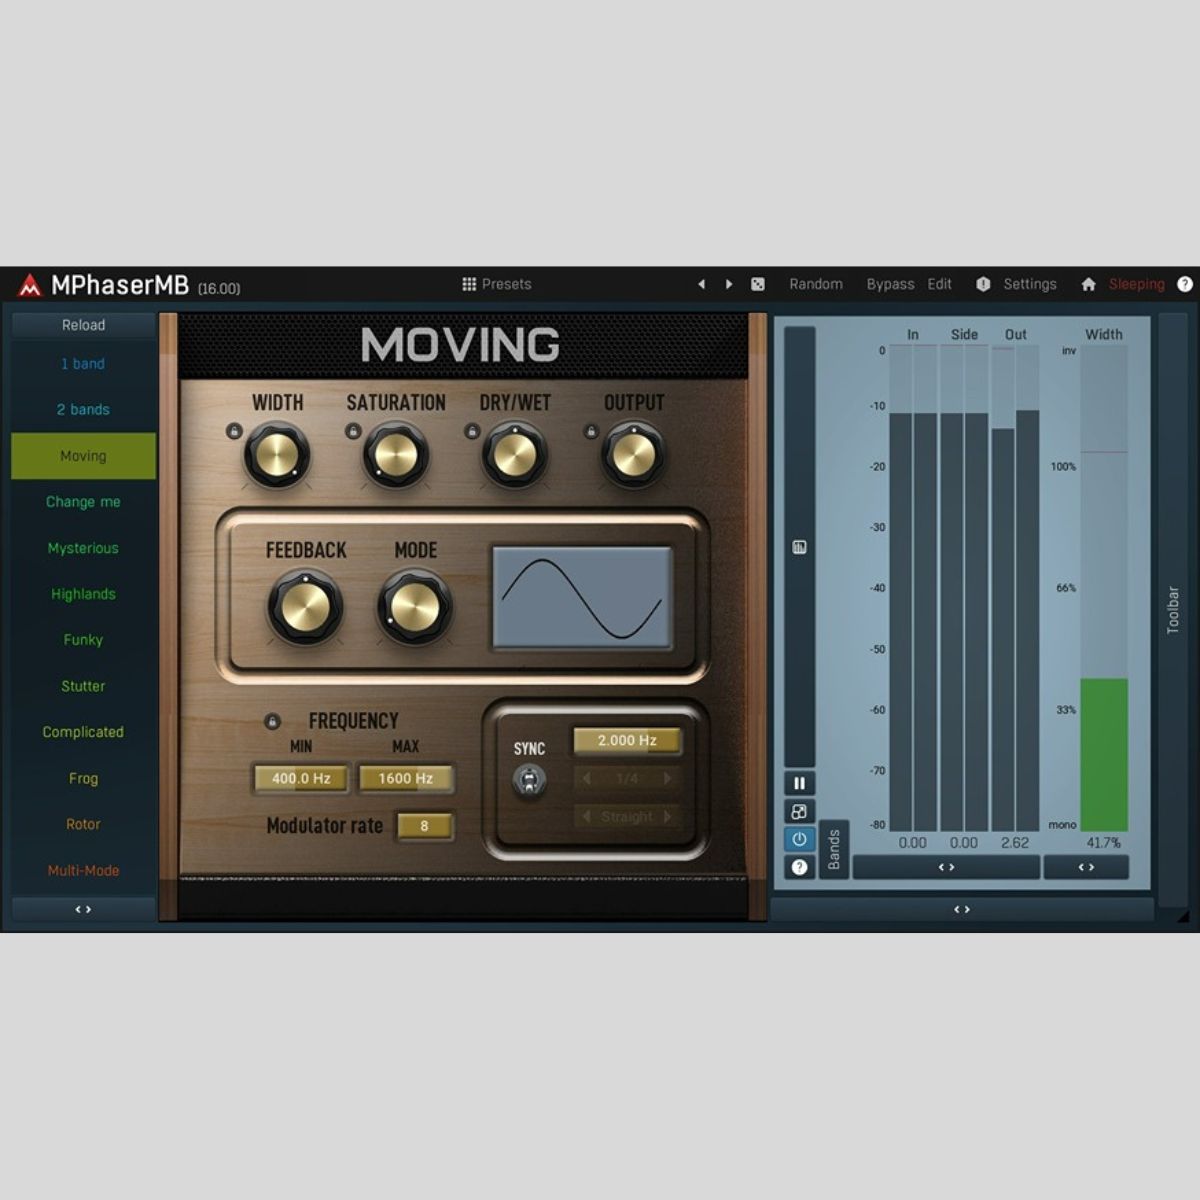Open the Presets grid icon

[x=469, y=284]
